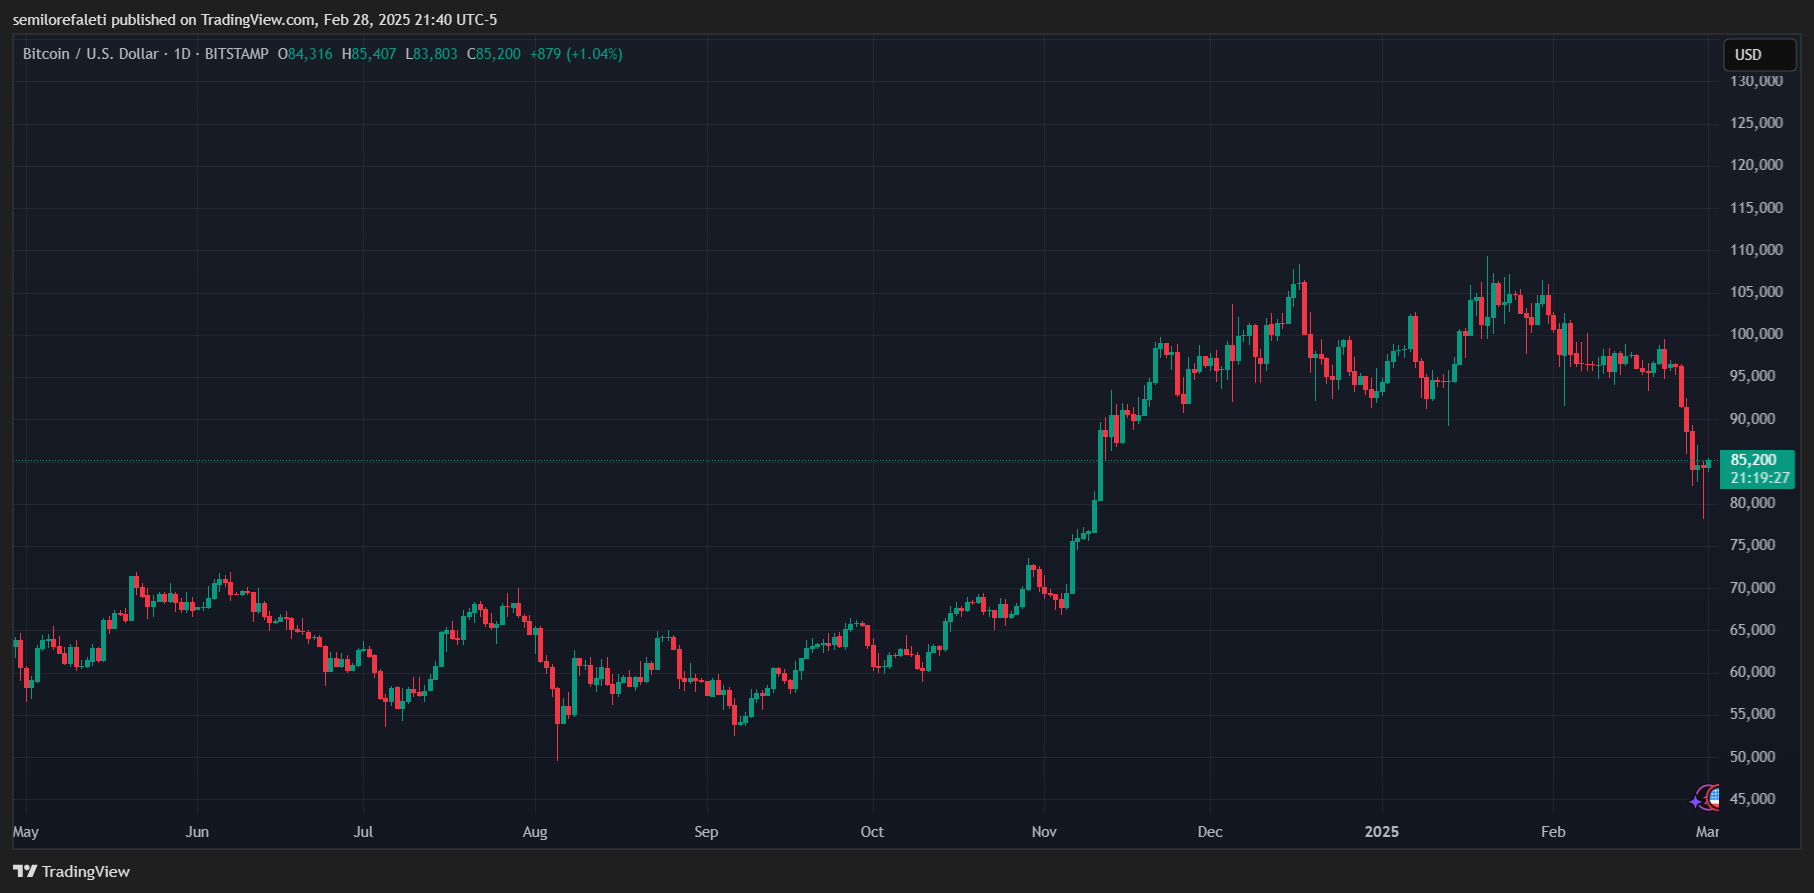The height and width of the screenshot is (893, 1814).
Task: Click the Bitcoin / U.S. Dollar symbol title
Action: click(91, 54)
